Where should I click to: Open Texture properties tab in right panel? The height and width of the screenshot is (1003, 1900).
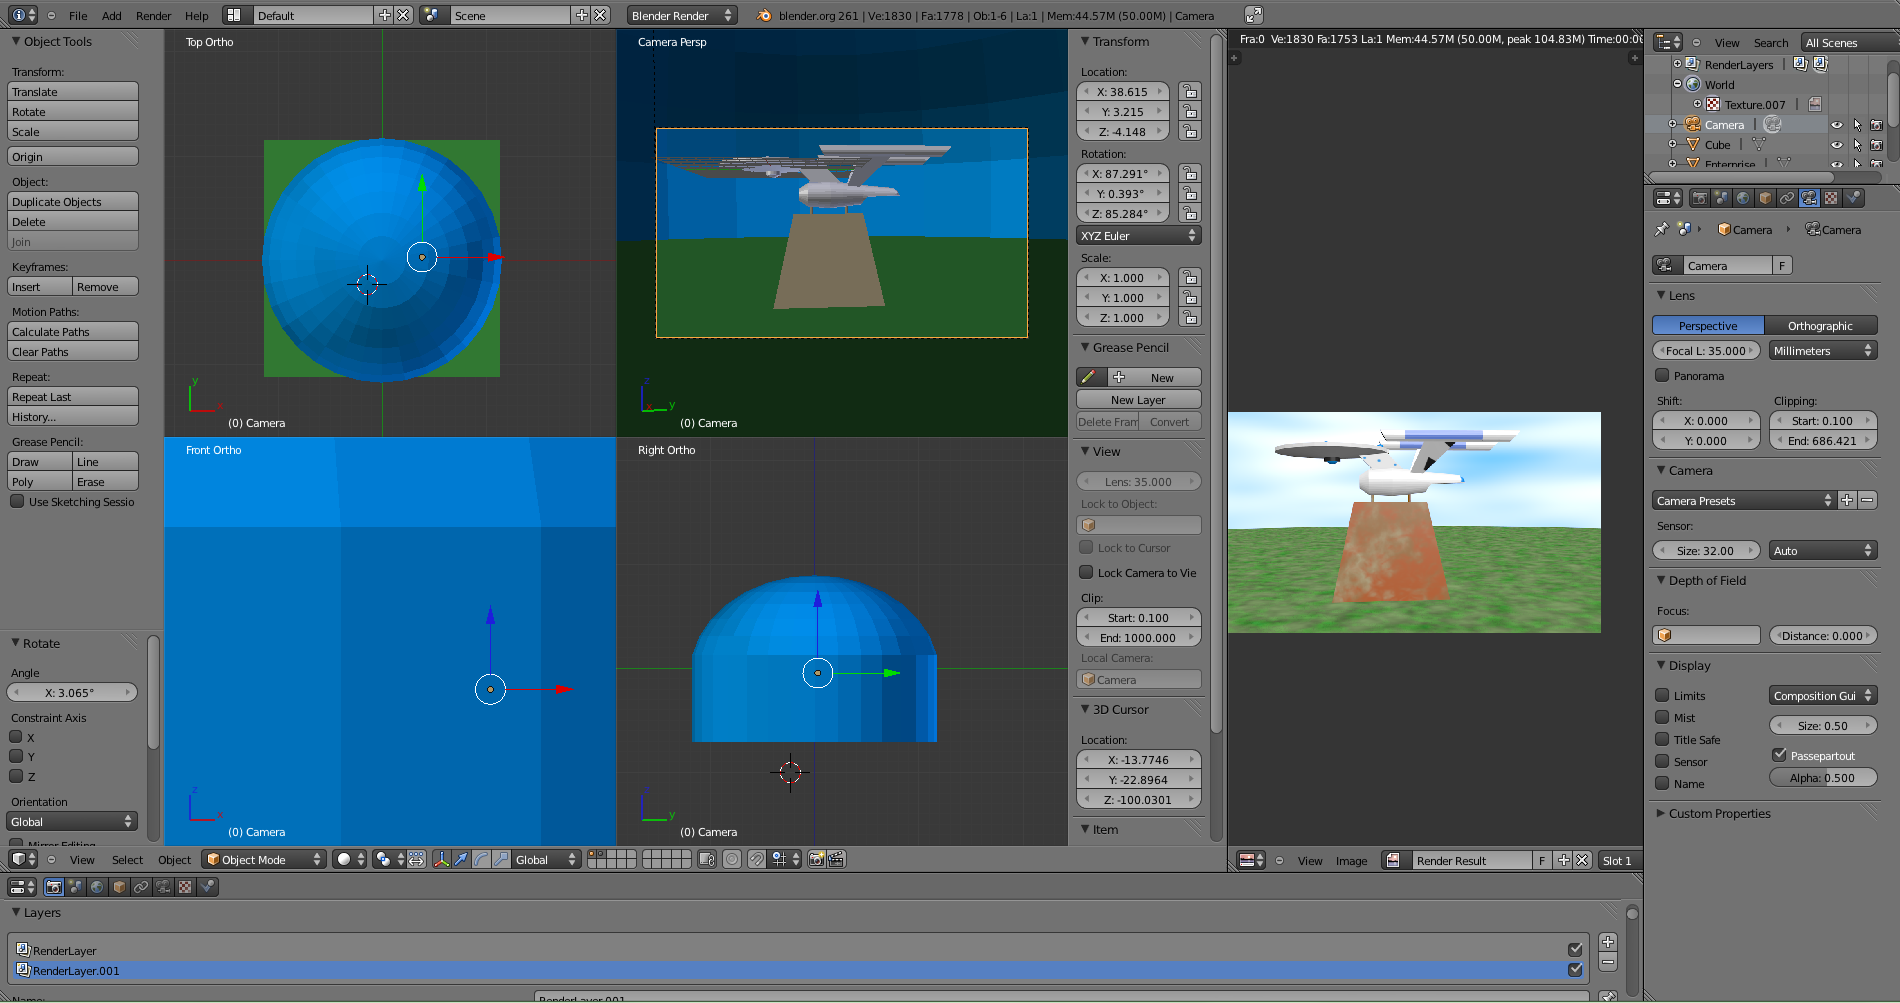pyautogui.click(x=1831, y=198)
